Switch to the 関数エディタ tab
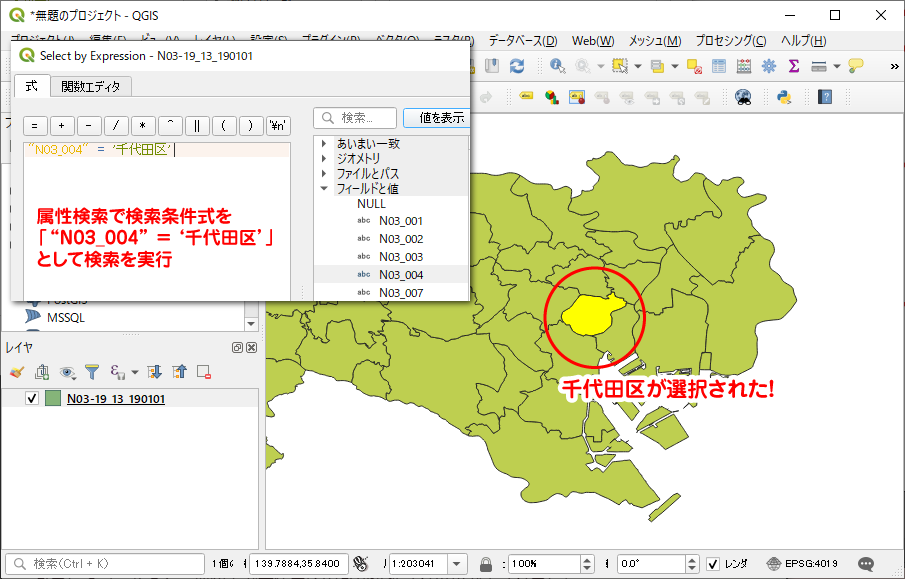 [90, 86]
